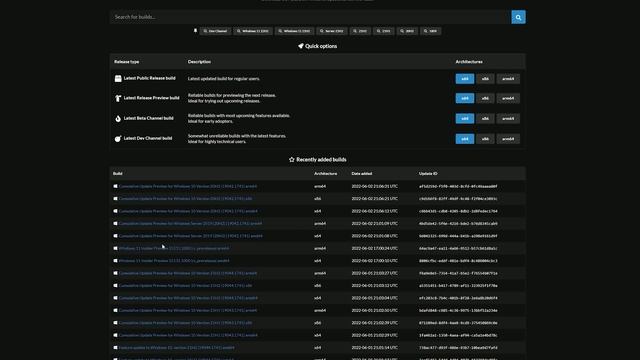Choose arm64 for Latest Release Preview build
Image resolution: width=640 pixels, height=360 pixels.
(x=508, y=98)
